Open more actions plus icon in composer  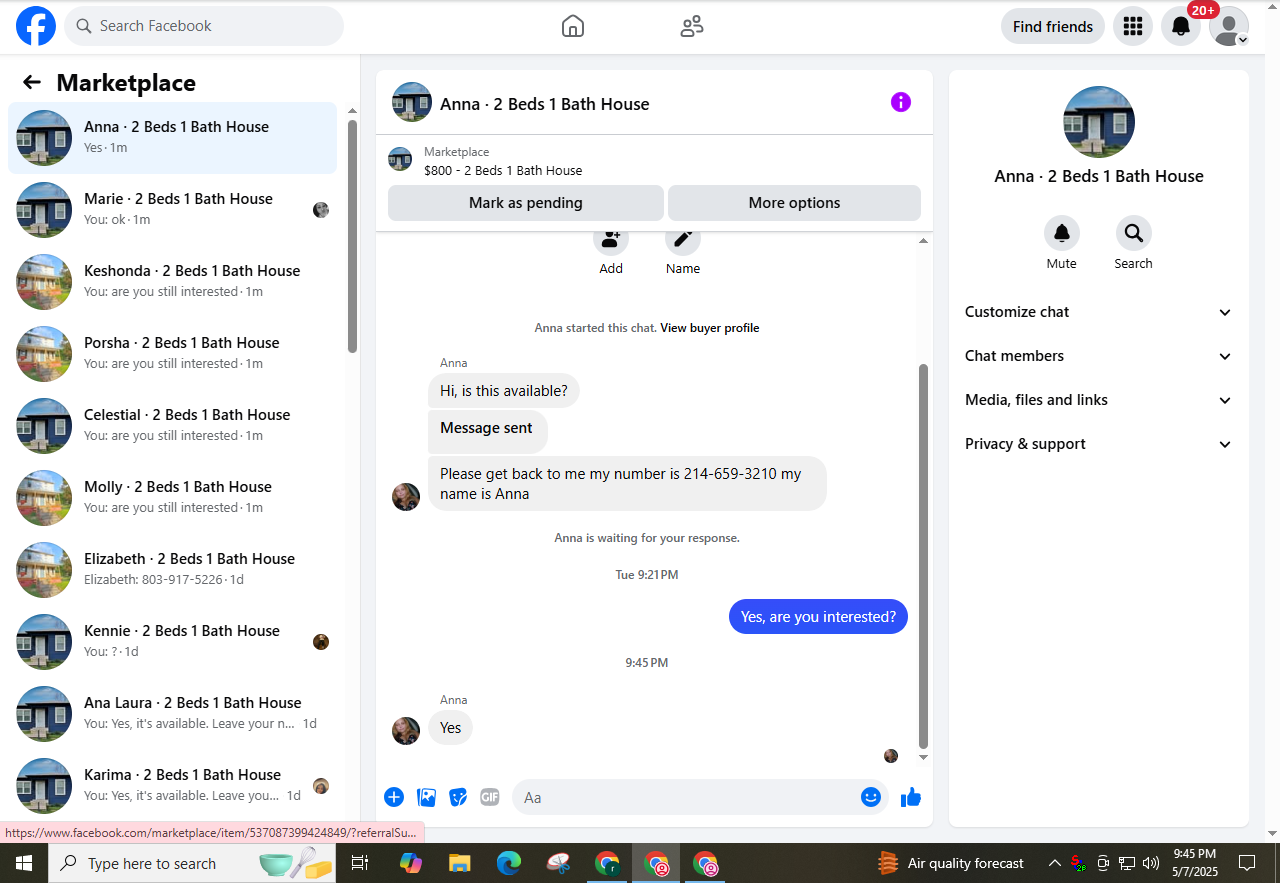[394, 797]
